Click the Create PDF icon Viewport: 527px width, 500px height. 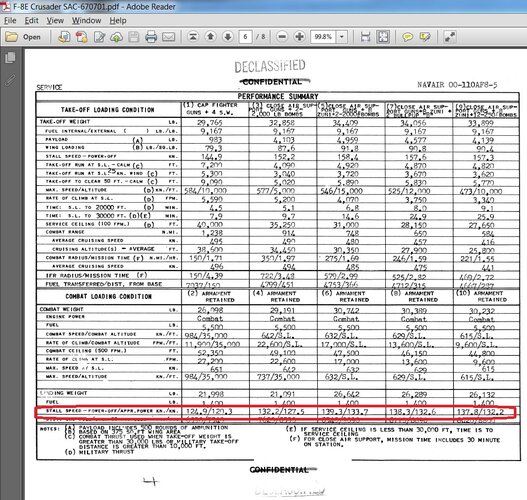tap(81, 37)
